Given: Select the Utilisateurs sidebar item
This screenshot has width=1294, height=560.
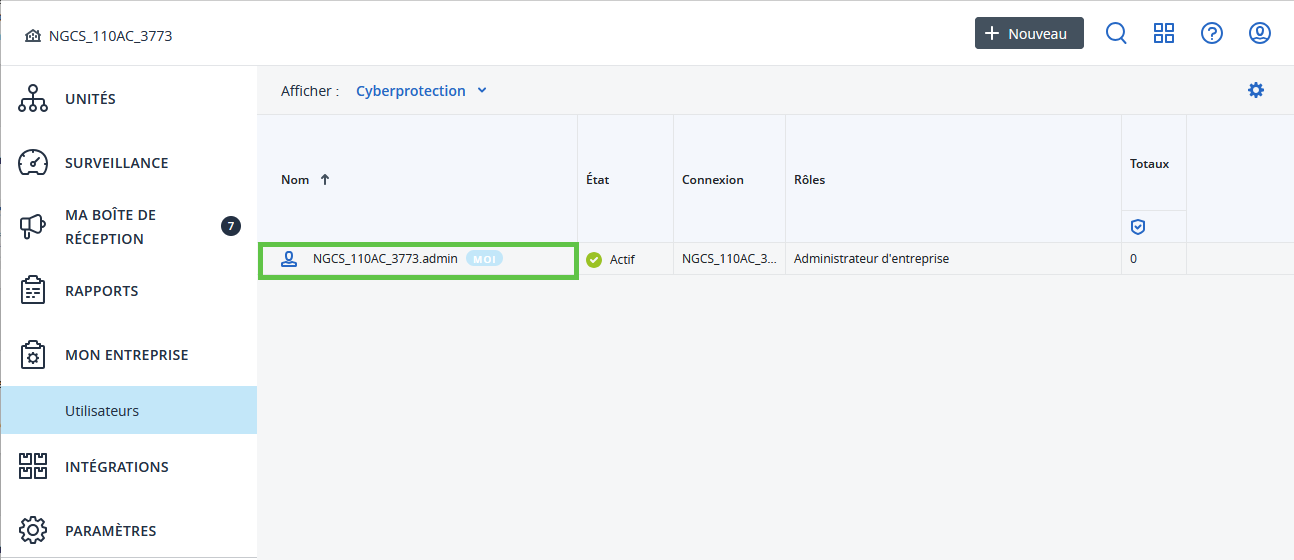Looking at the screenshot, I should [102, 411].
